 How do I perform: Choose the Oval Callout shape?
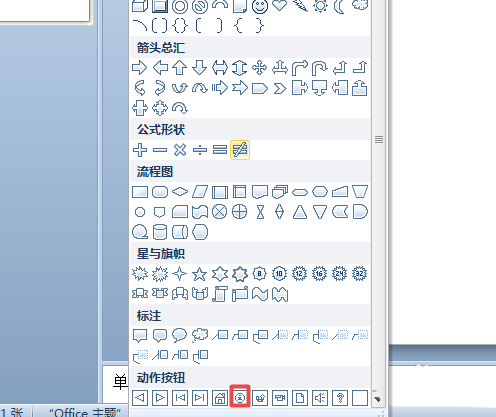click(x=180, y=336)
